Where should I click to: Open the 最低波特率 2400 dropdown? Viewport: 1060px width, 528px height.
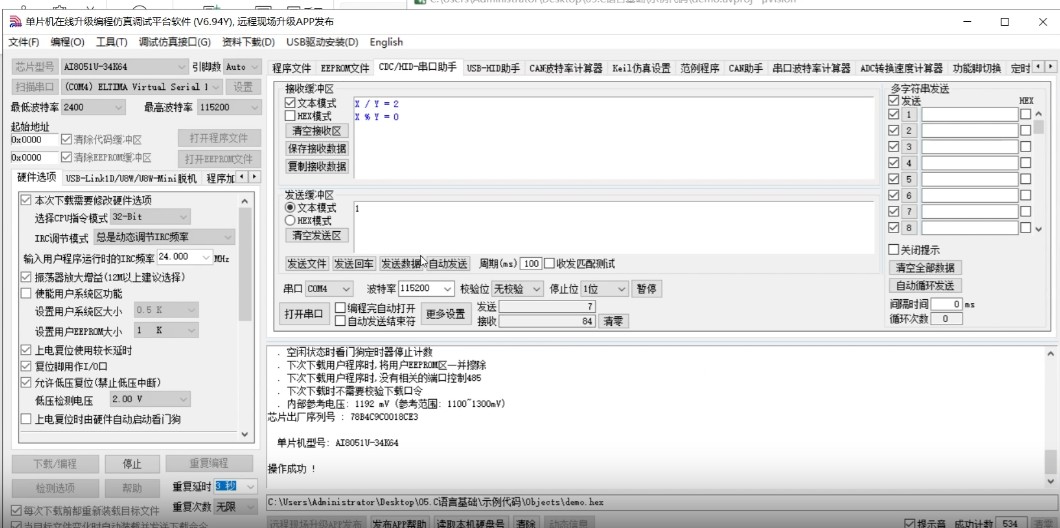[93, 107]
